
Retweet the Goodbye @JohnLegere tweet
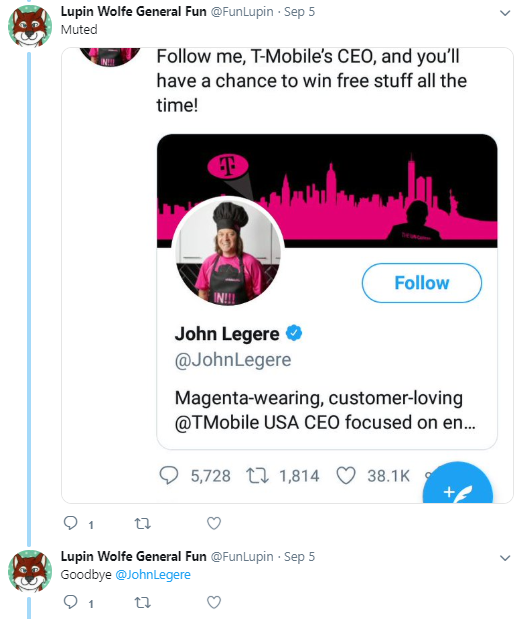click(142, 603)
